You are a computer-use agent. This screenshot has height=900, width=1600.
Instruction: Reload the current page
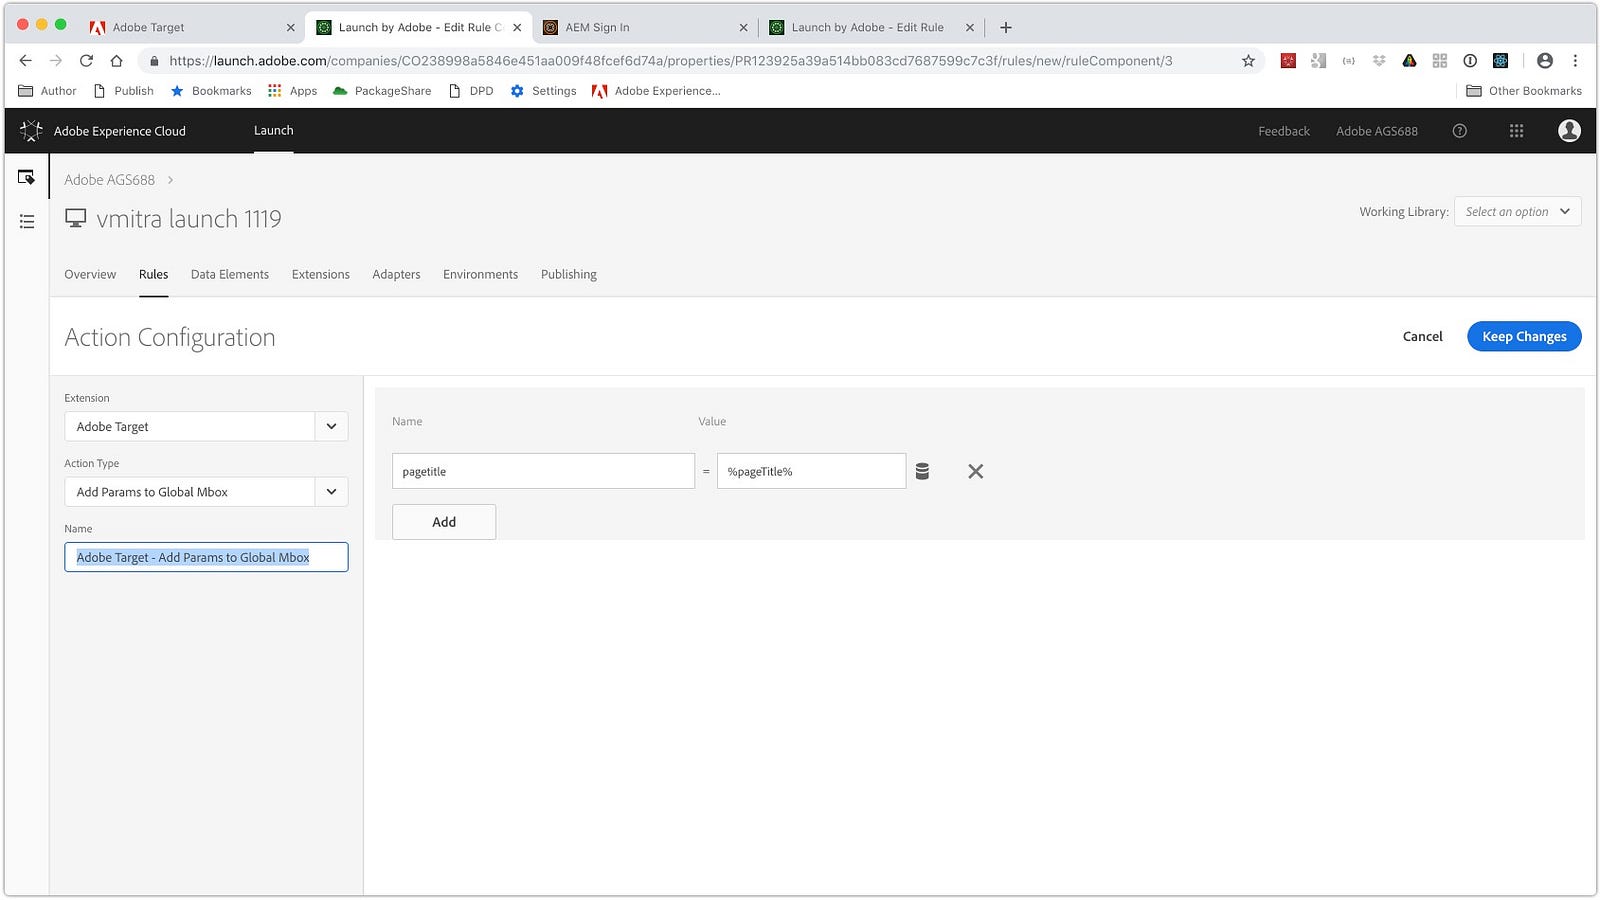tap(86, 61)
